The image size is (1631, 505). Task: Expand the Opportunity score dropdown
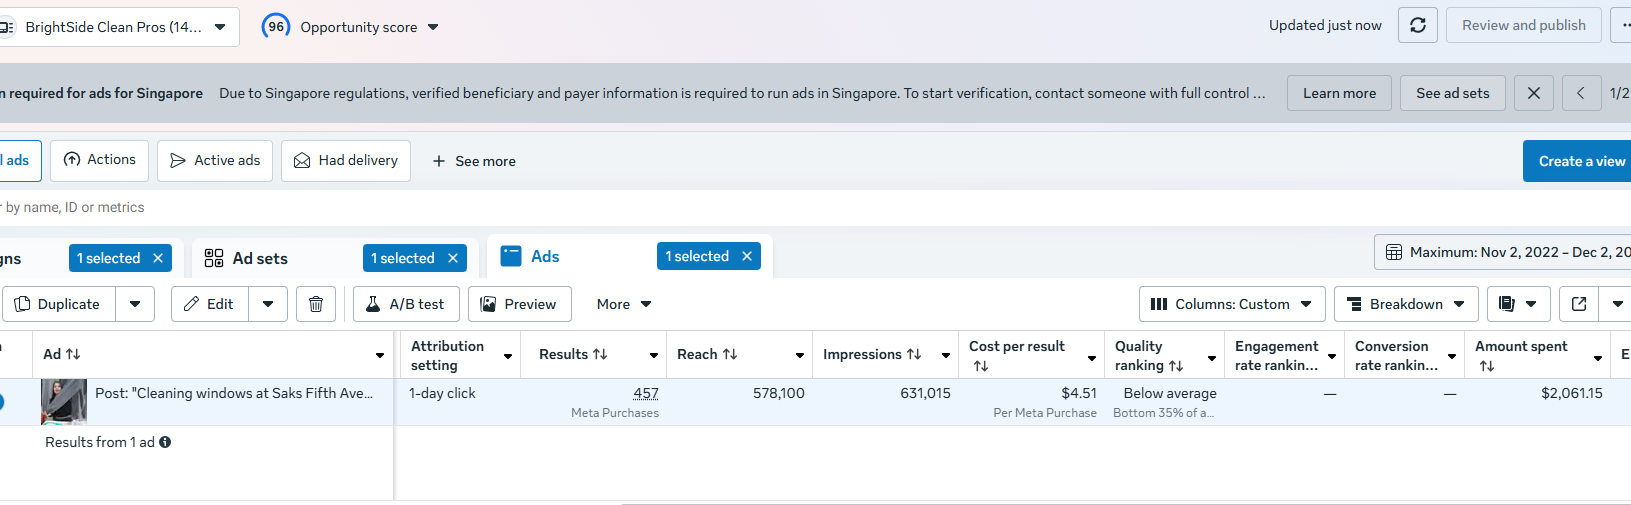pyautogui.click(x=433, y=27)
